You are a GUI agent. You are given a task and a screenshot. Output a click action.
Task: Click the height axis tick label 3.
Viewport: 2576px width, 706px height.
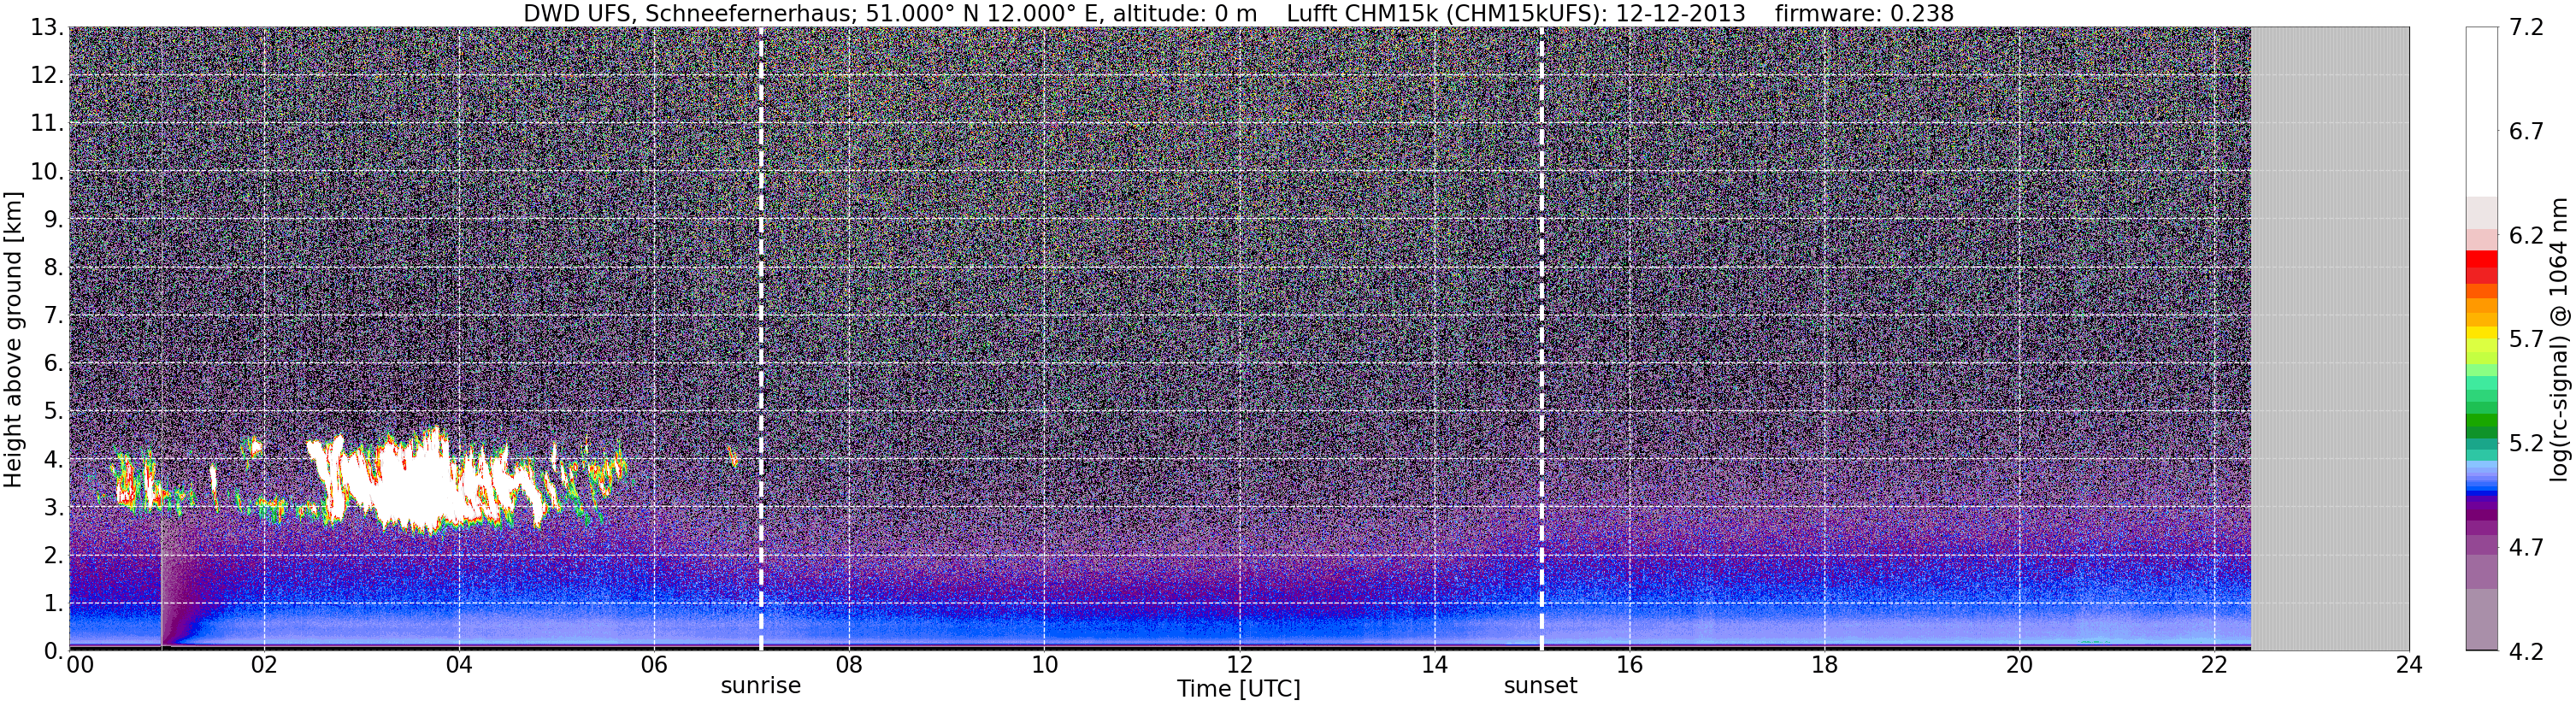pyautogui.click(x=54, y=508)
